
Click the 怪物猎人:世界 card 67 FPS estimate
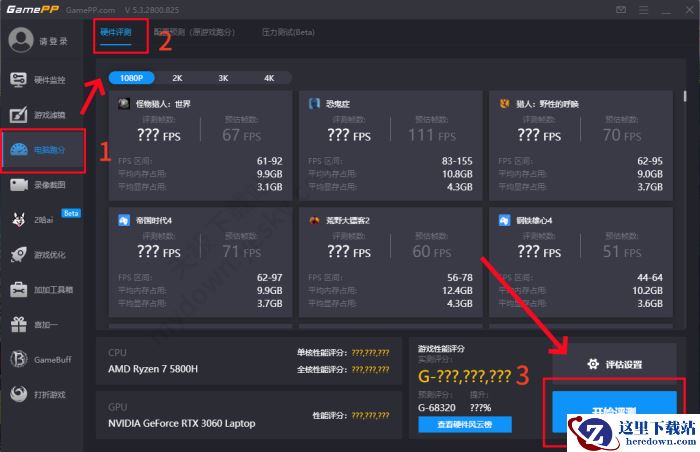(242, 134)
